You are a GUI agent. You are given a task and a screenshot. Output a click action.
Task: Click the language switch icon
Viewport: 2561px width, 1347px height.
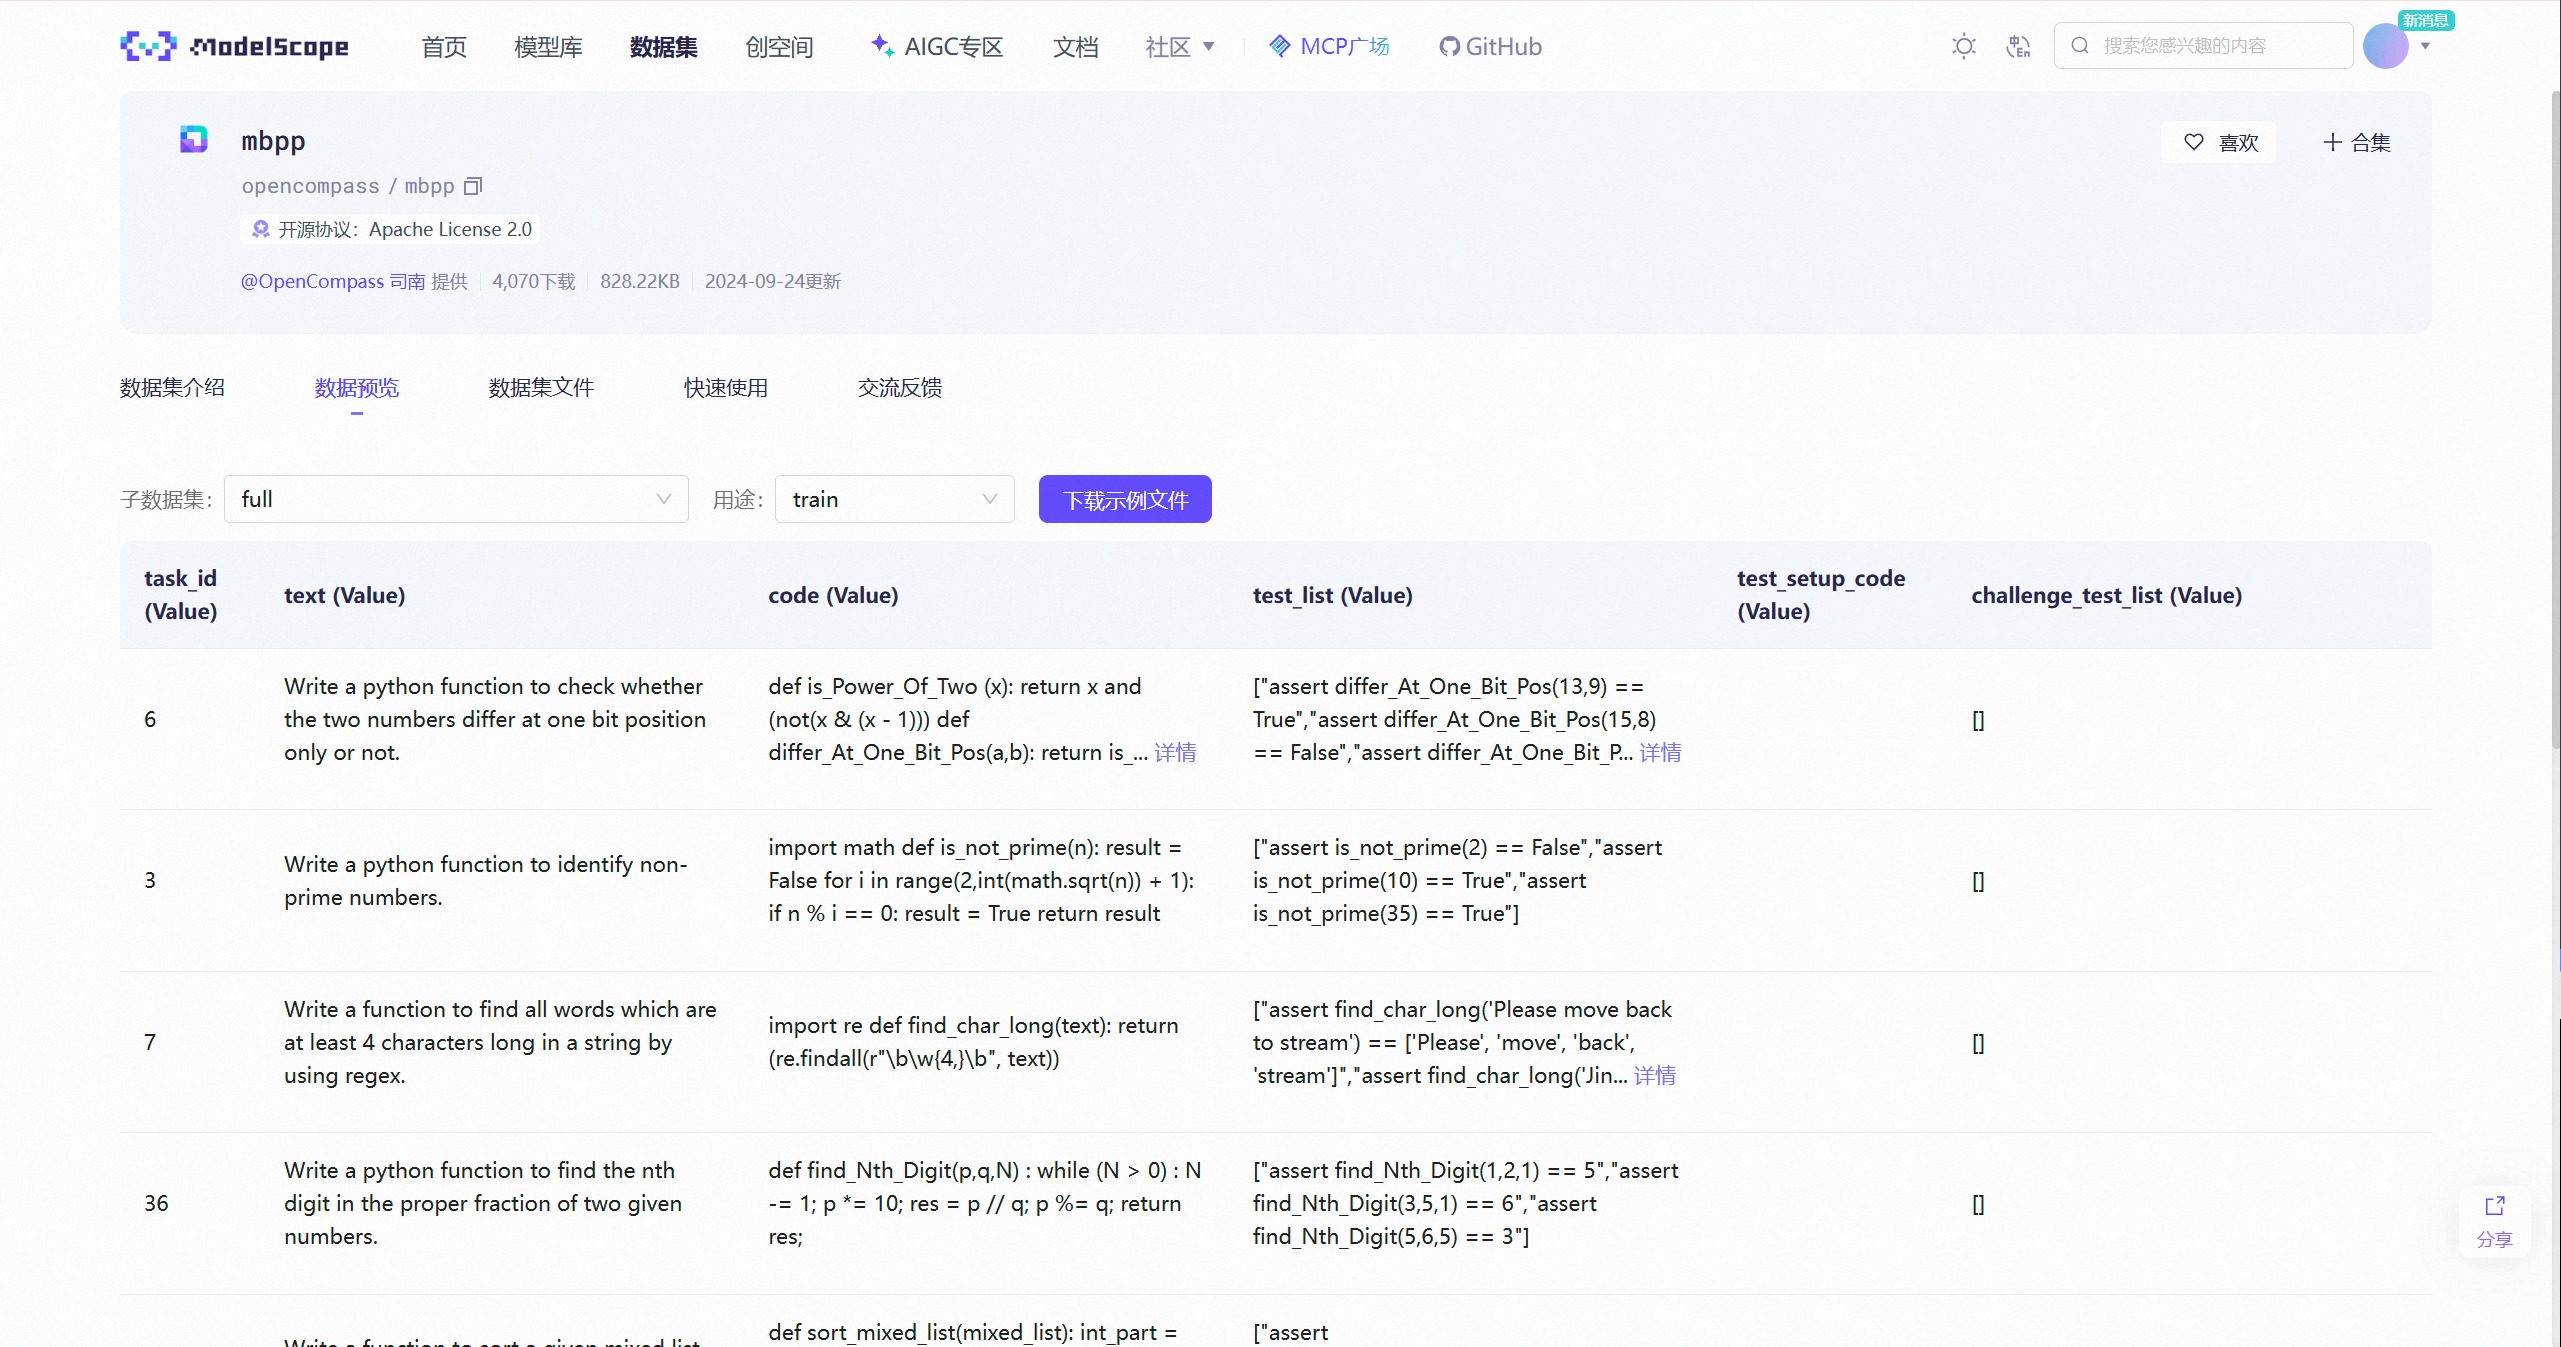pyautogui.click(x=2018, y=46)
